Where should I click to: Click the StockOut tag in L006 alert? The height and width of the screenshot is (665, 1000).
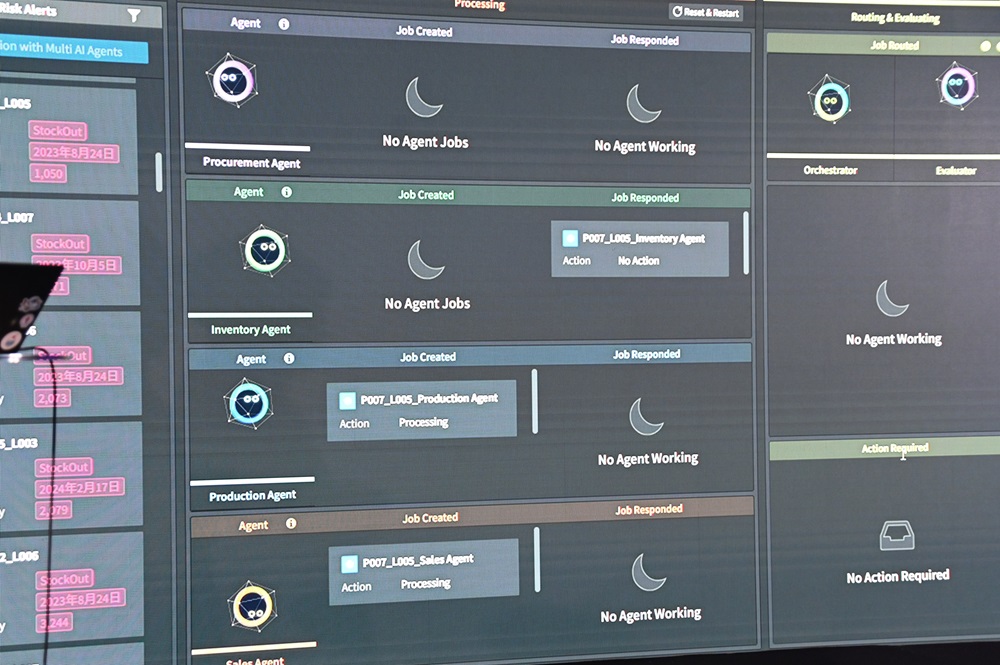pos(65,580)
